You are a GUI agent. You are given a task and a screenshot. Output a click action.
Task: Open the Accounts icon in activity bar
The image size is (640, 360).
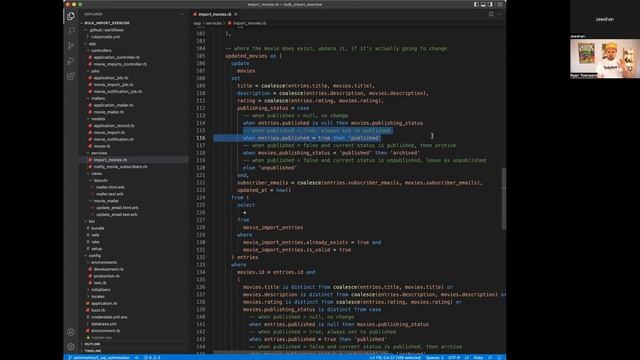coord(71,332)
